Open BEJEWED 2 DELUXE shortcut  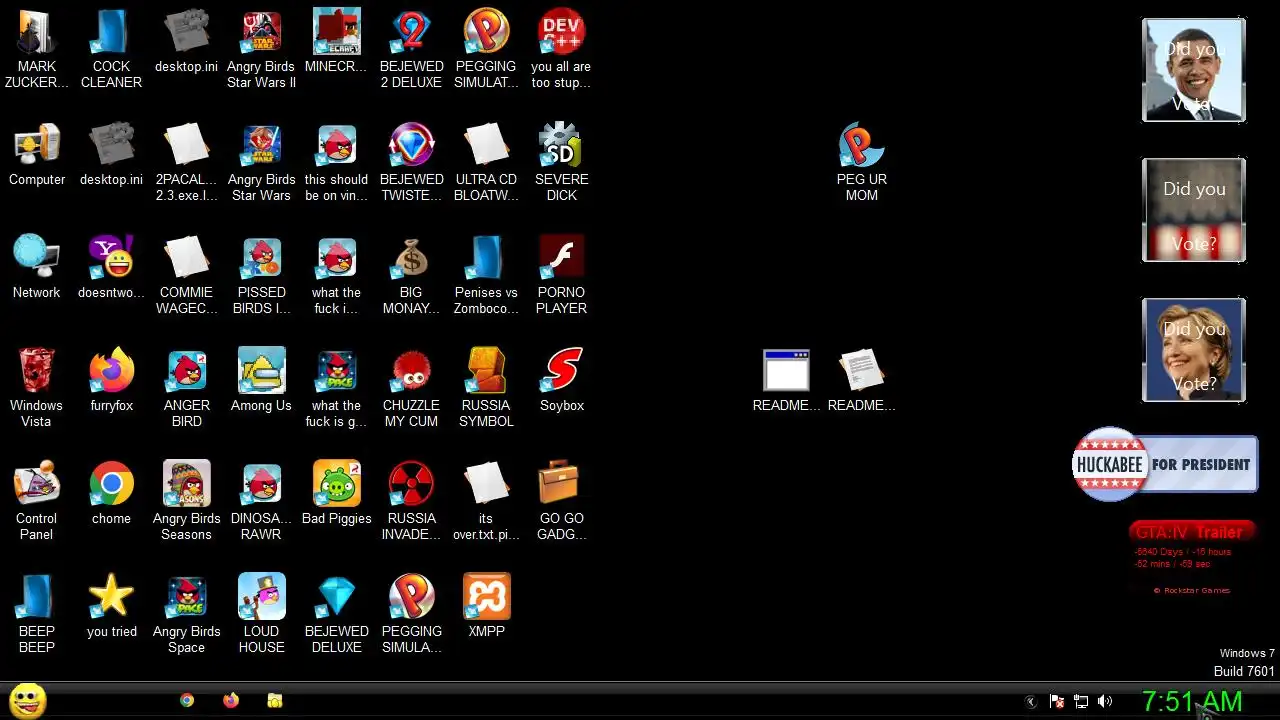coord(412,50)
